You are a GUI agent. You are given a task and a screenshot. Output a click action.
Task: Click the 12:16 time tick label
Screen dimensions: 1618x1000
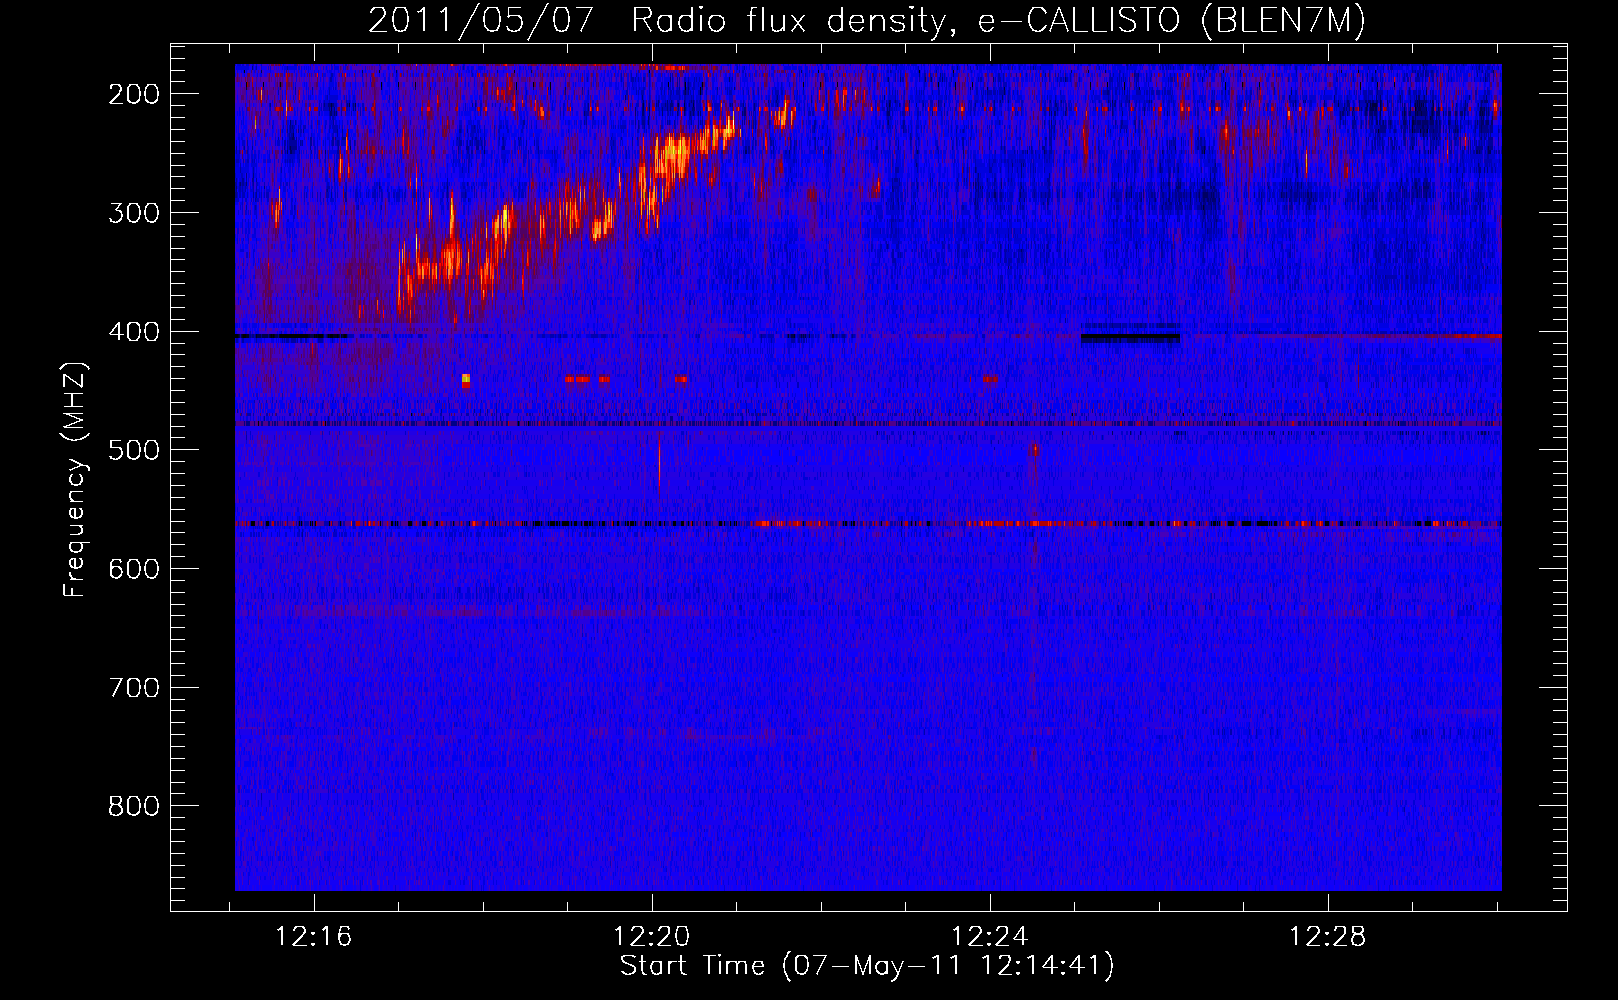point(314,937)
